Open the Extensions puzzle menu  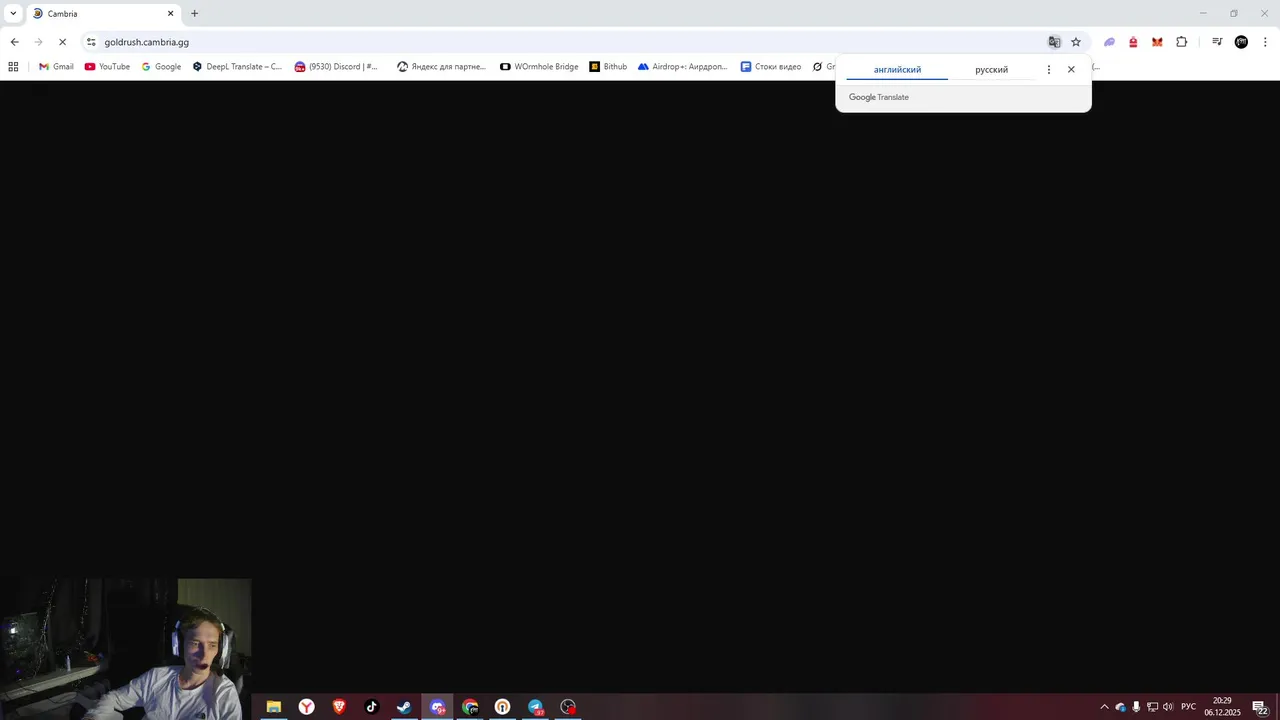point(1182,42)
